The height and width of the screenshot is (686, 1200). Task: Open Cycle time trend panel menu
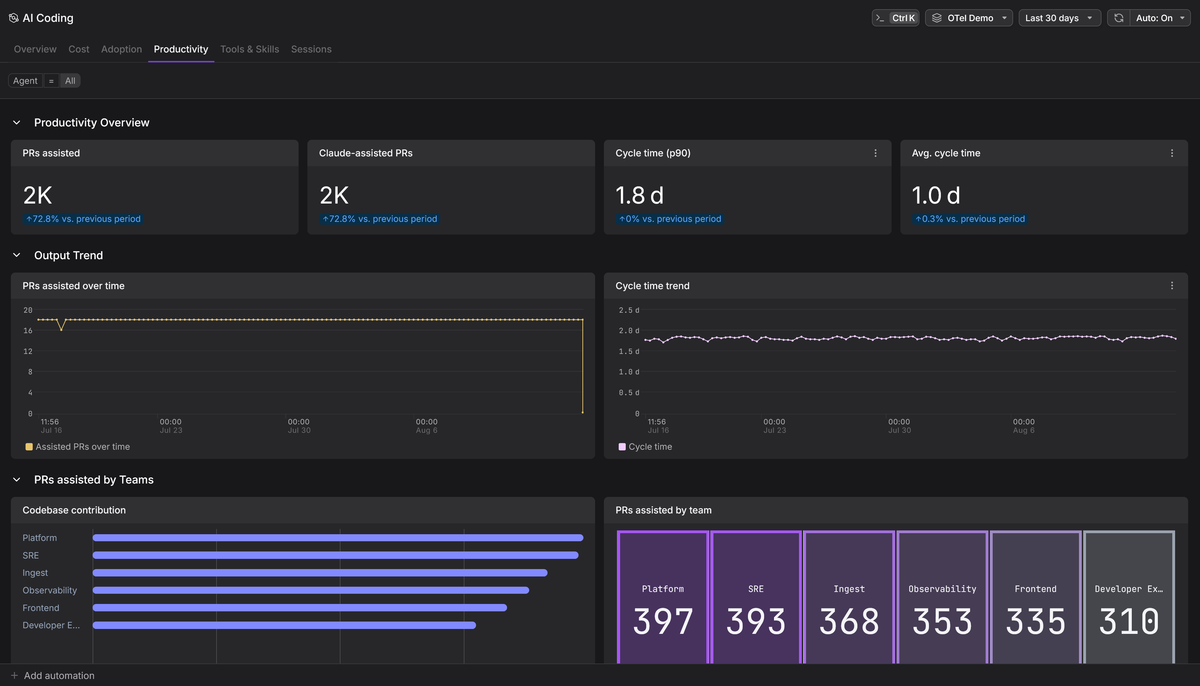pyautogui.click(x=1172, y=286)
